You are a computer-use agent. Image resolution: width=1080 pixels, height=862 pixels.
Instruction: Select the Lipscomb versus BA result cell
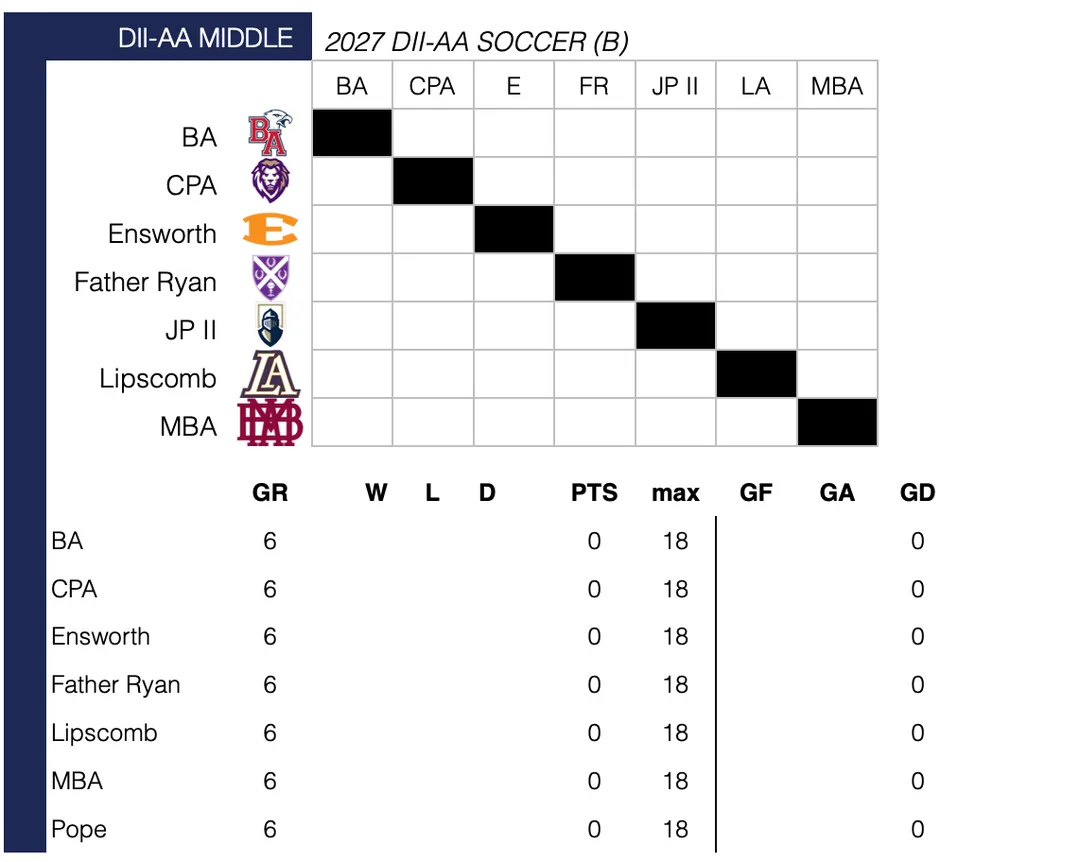pyautogui.click(x=352, y=374)
